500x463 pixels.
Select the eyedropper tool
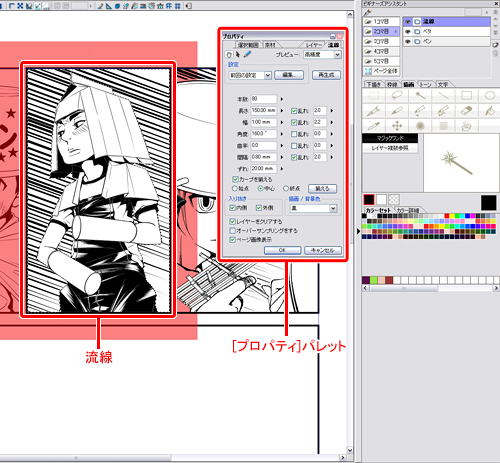tap(374, 126)
